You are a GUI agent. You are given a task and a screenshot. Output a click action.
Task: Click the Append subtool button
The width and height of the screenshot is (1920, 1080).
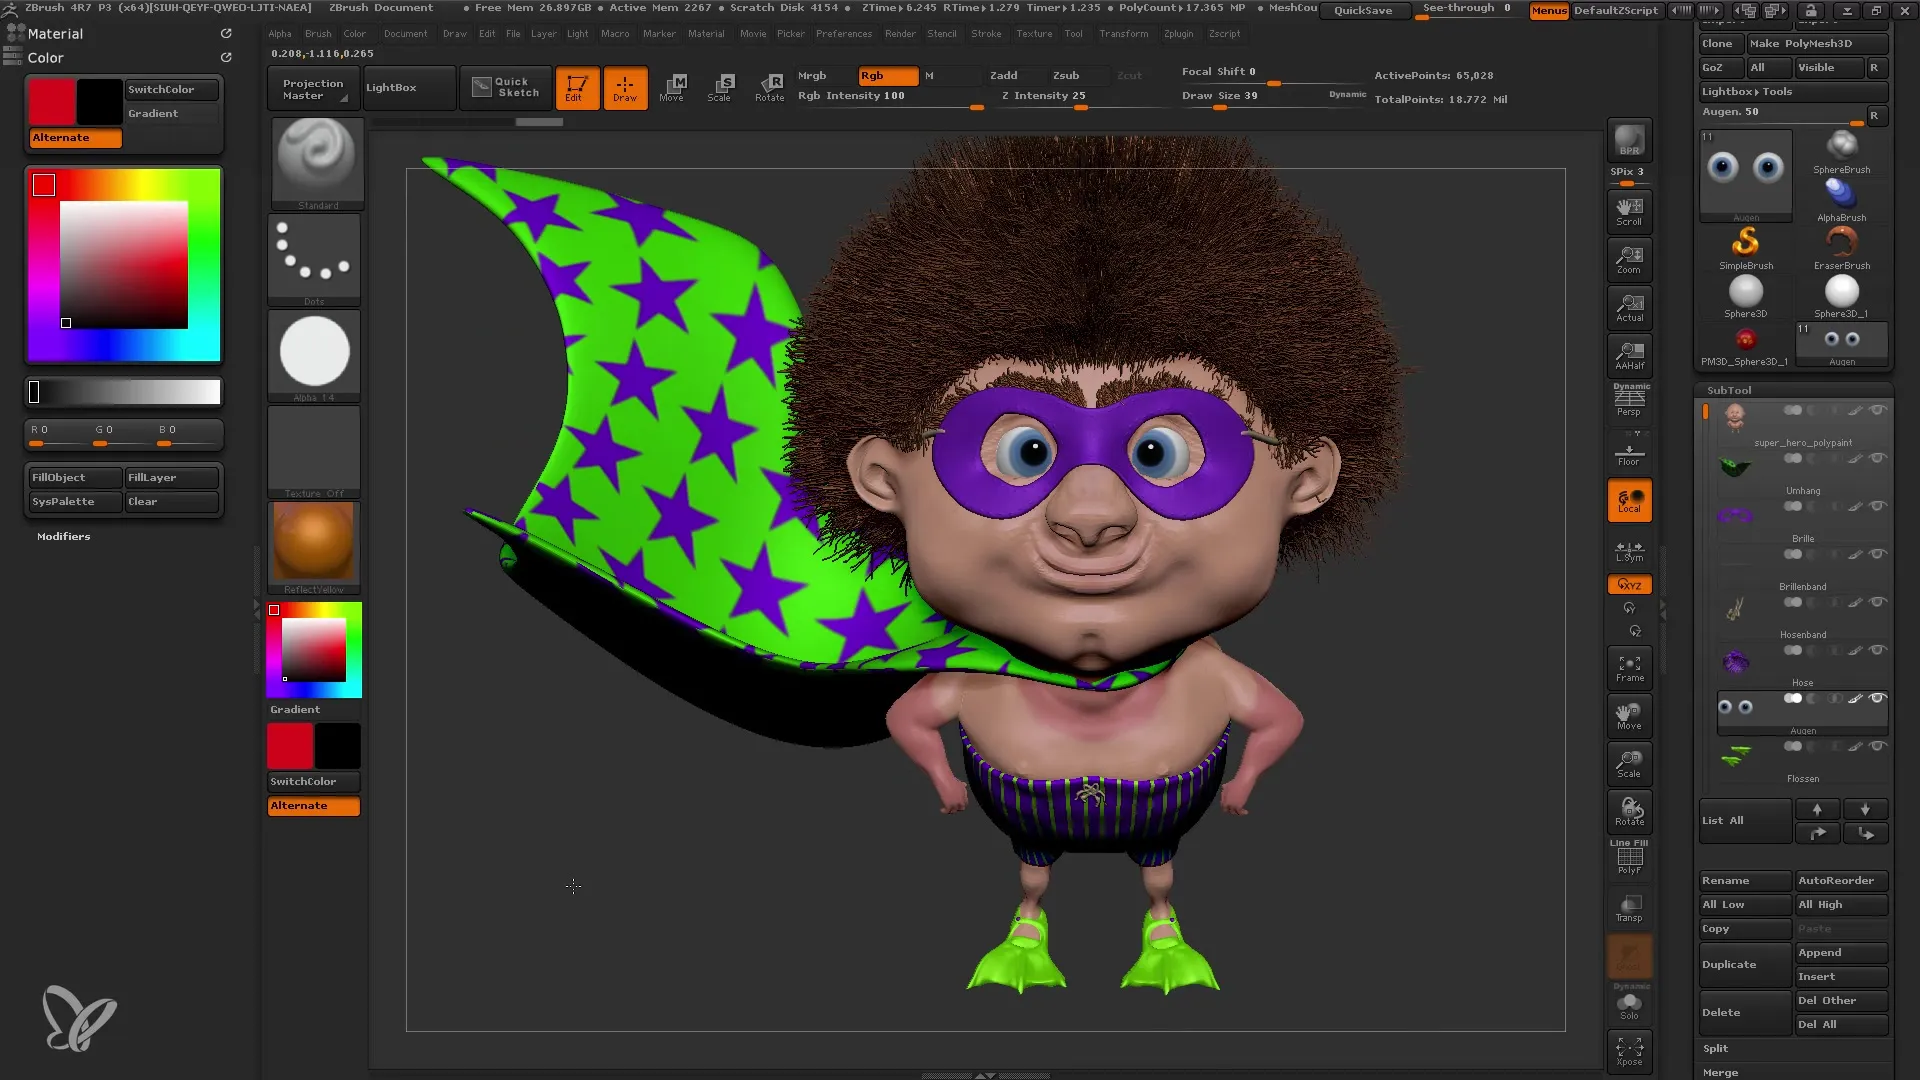(1840, 952)
